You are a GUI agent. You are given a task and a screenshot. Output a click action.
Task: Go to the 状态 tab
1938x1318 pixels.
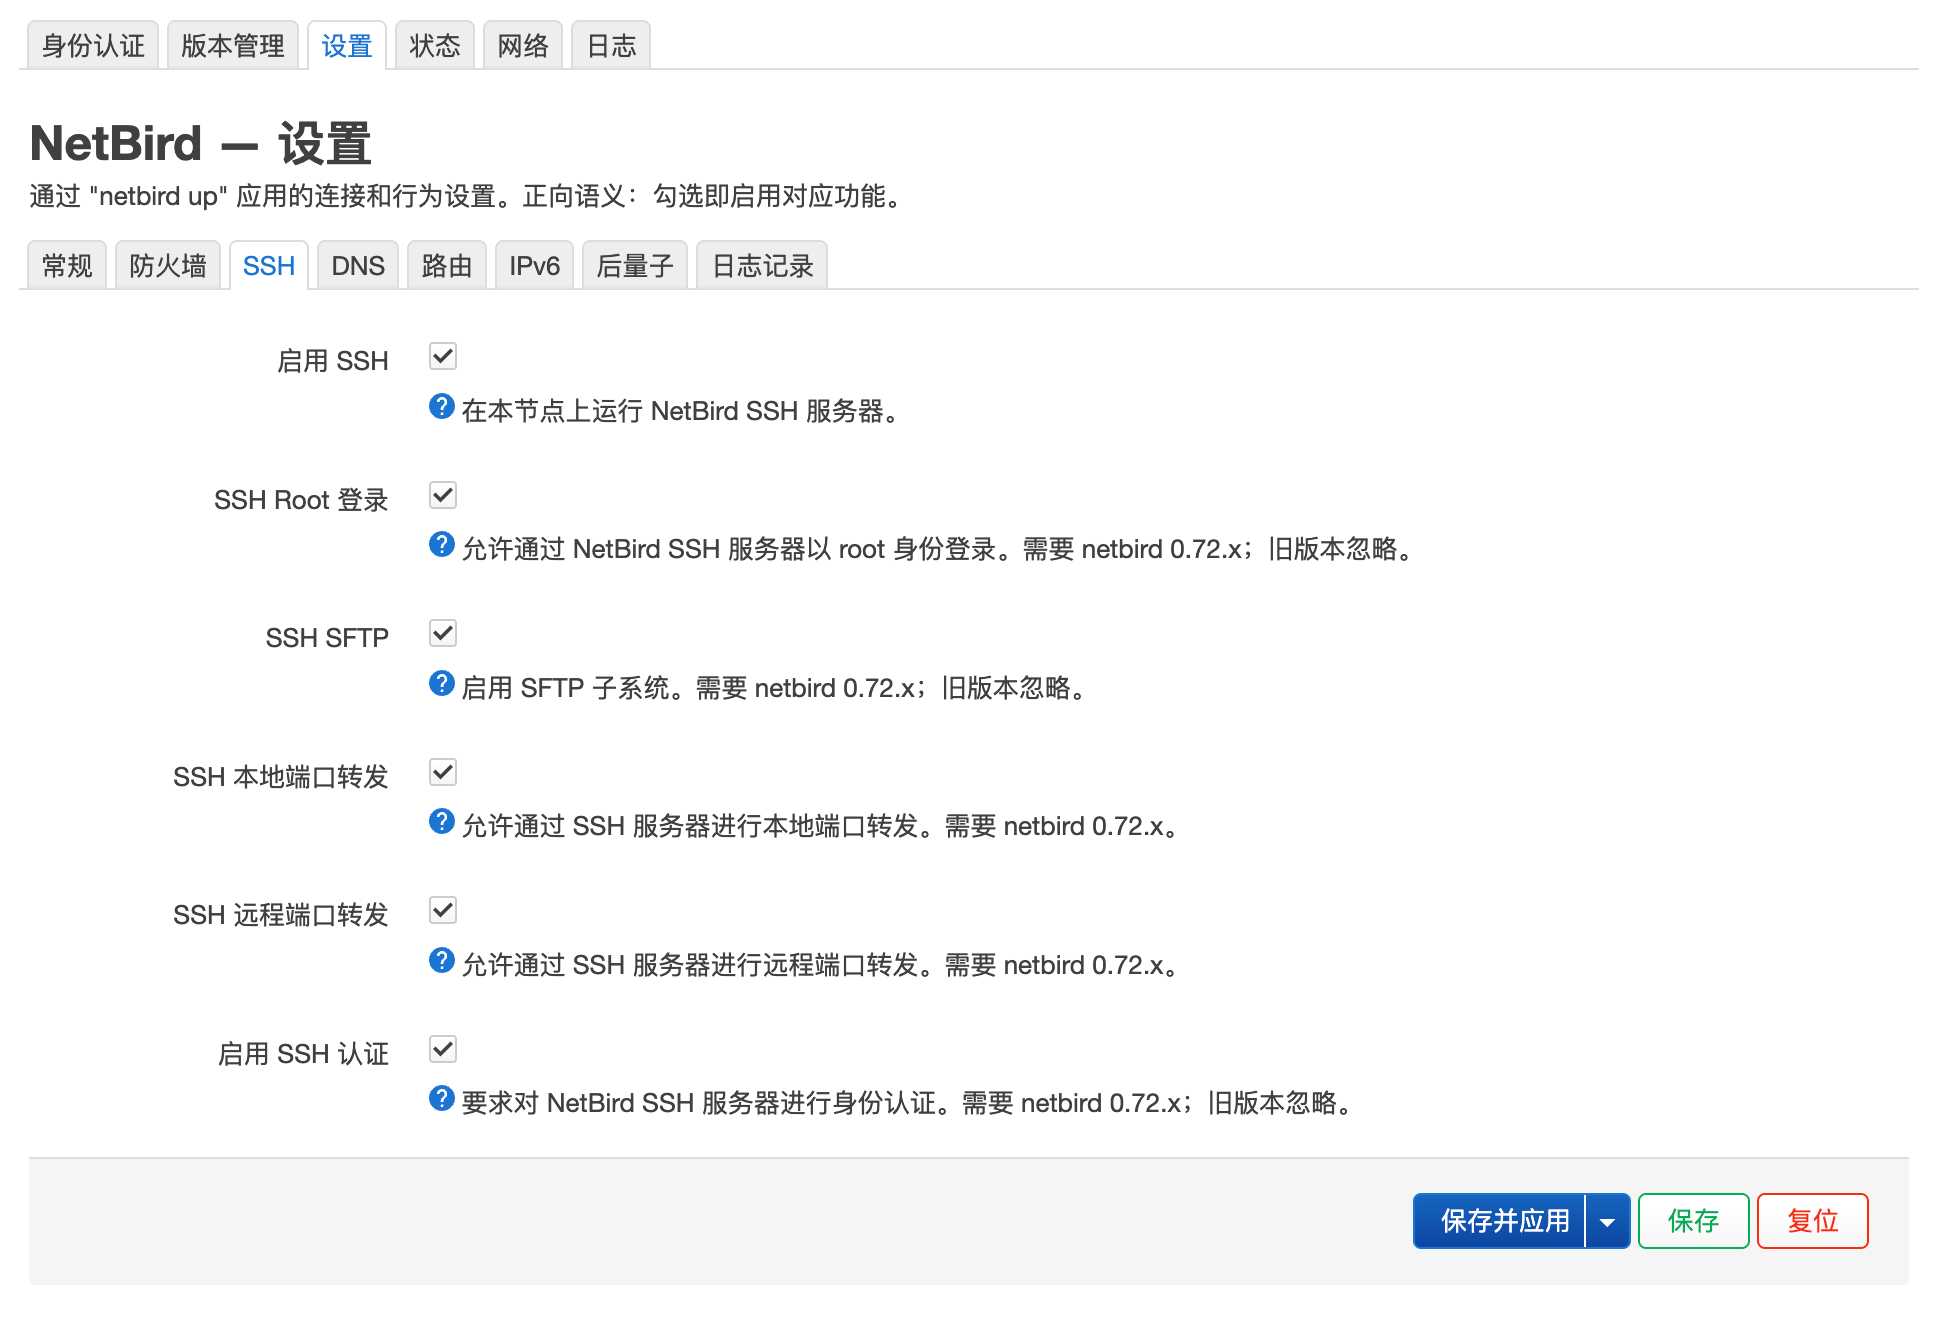pyautogui.click(x=435, y=45)
